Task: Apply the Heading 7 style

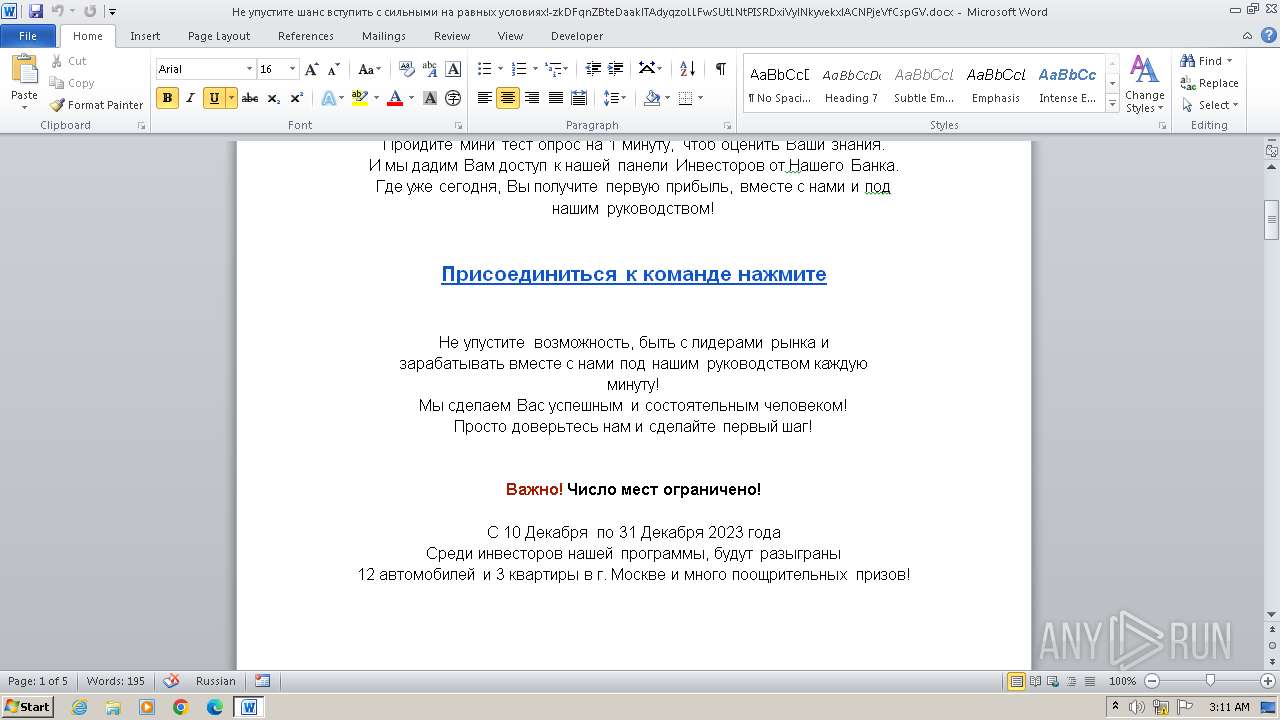Action: pyautogui.click(x=851, y=85)
